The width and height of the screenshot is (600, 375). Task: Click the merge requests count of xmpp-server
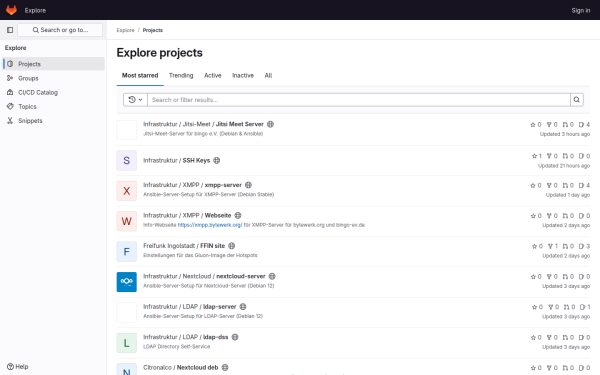568,185
